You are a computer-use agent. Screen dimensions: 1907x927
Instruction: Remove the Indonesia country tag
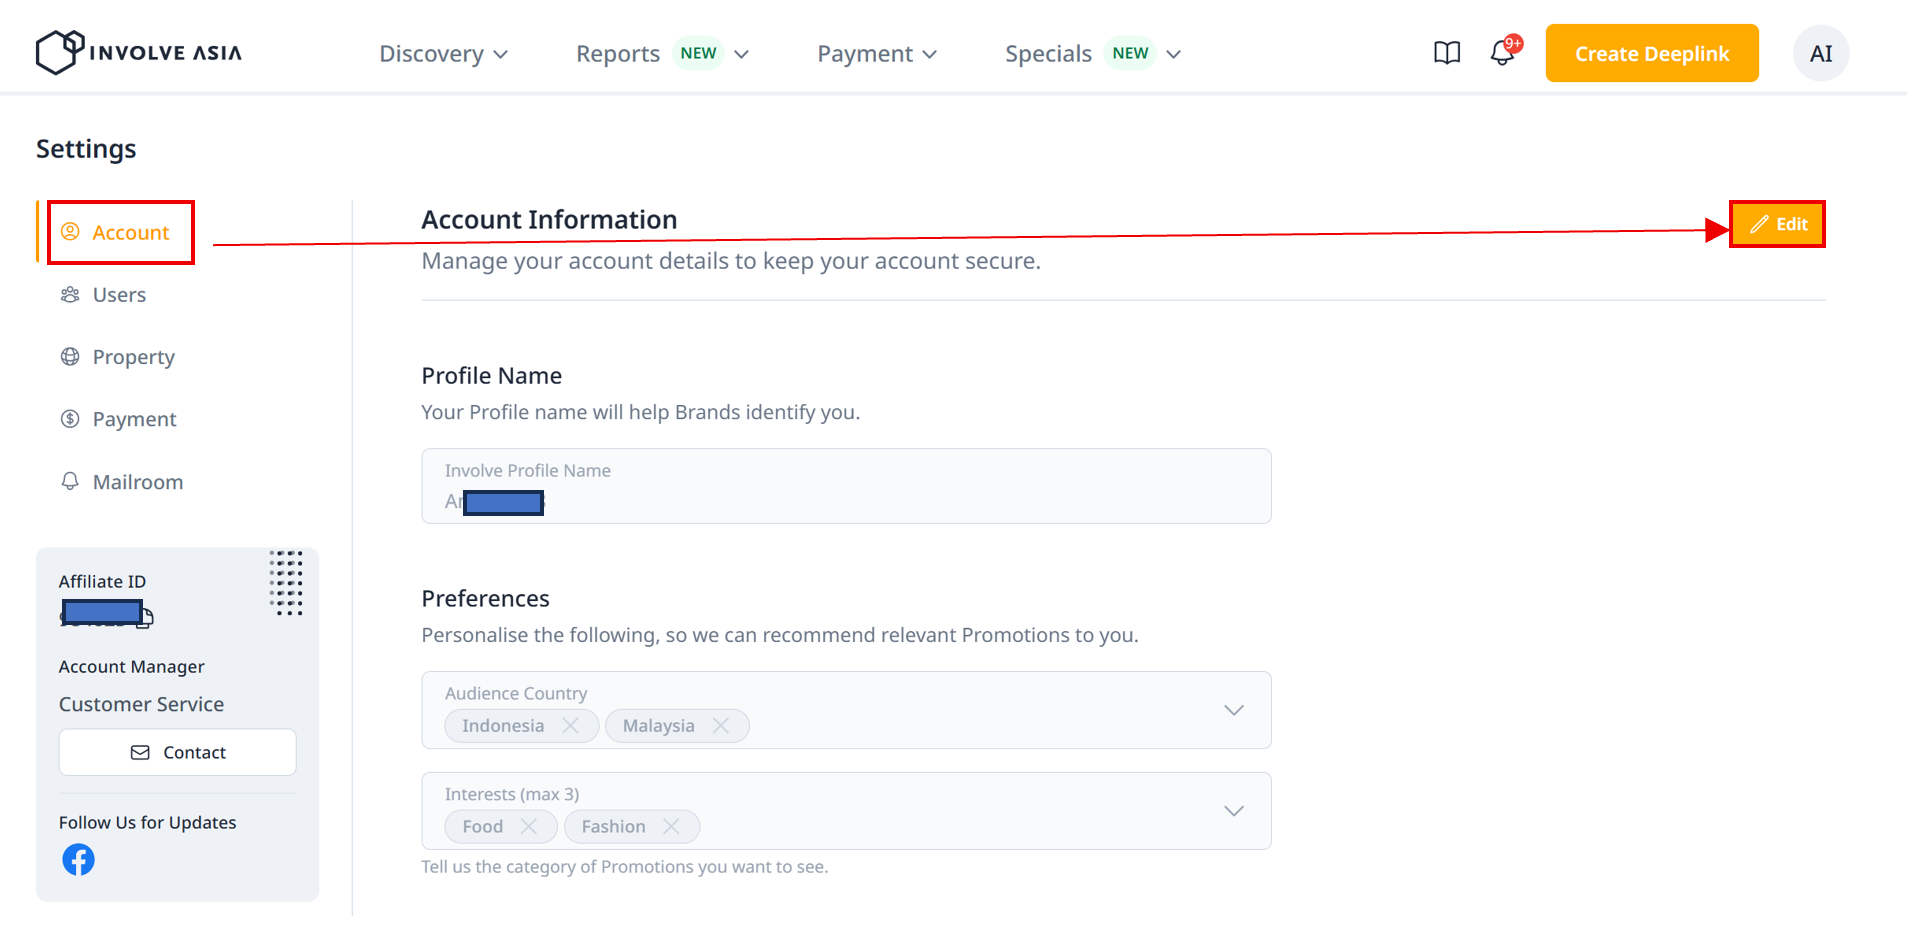(571, 726)
